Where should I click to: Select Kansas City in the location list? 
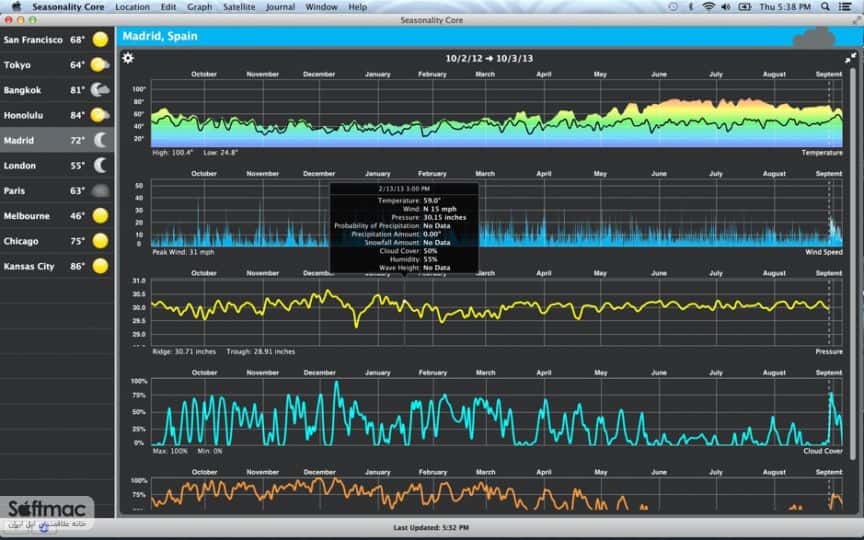57,266
